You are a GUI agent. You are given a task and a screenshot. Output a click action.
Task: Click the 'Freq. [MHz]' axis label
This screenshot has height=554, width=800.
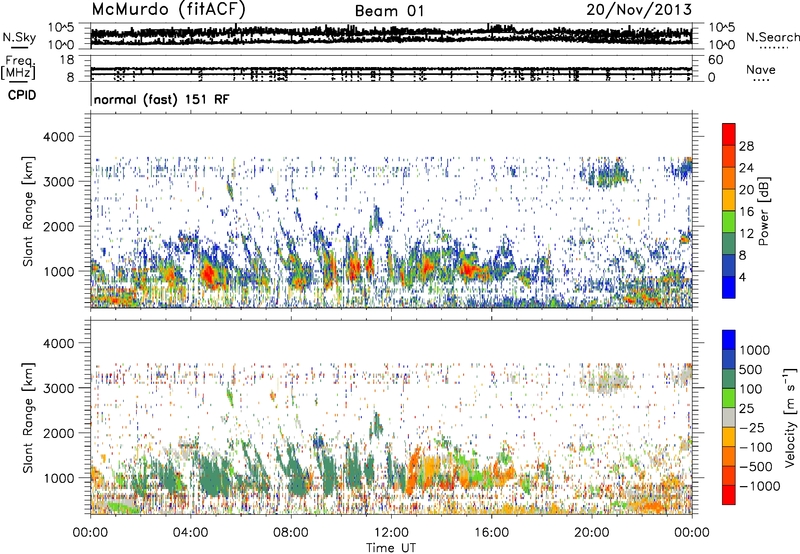19,68
